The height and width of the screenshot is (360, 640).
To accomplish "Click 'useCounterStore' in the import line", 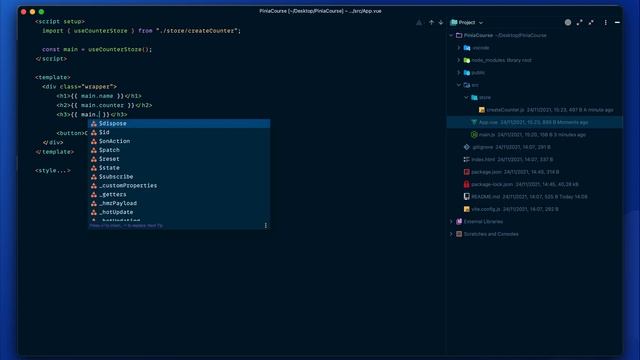I will [100, 31].
